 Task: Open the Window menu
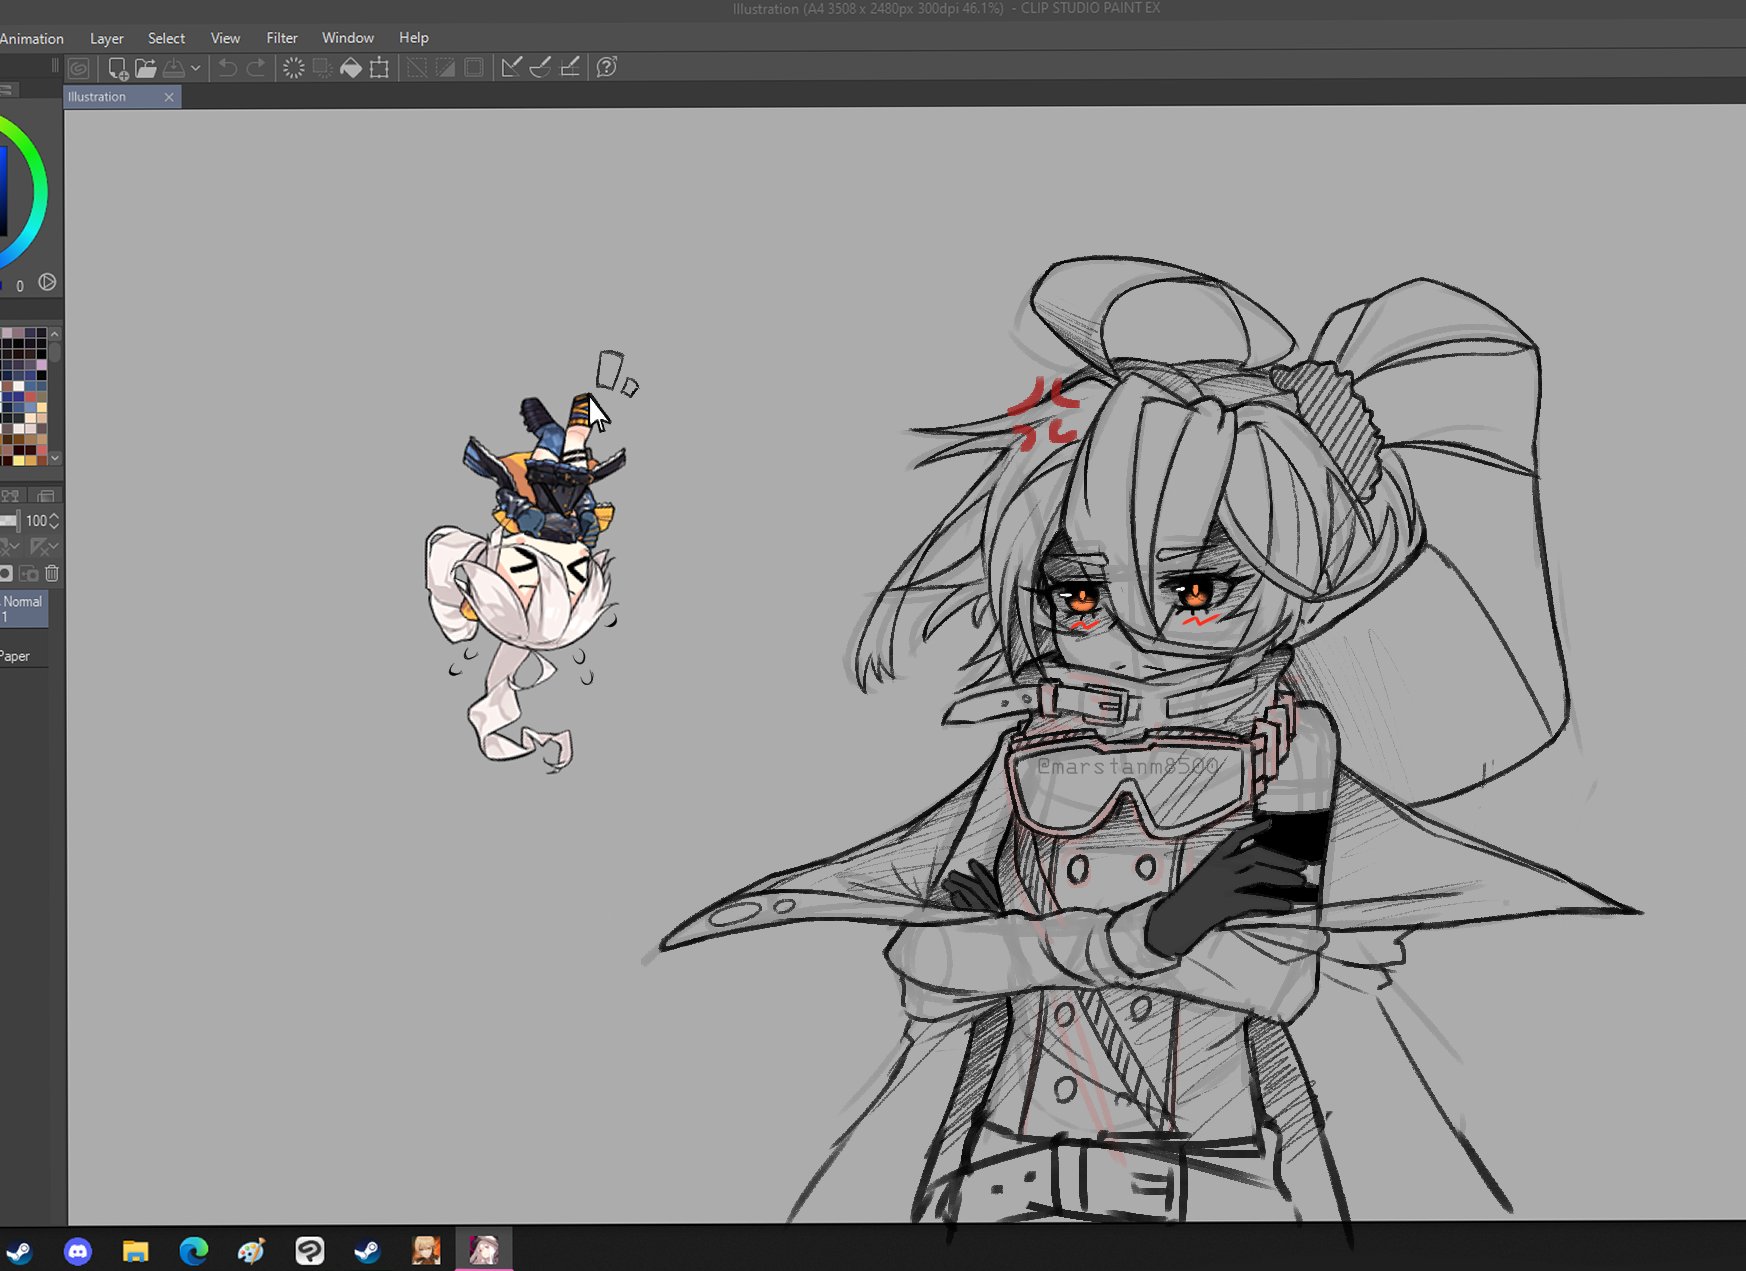[x=348, y=38]
